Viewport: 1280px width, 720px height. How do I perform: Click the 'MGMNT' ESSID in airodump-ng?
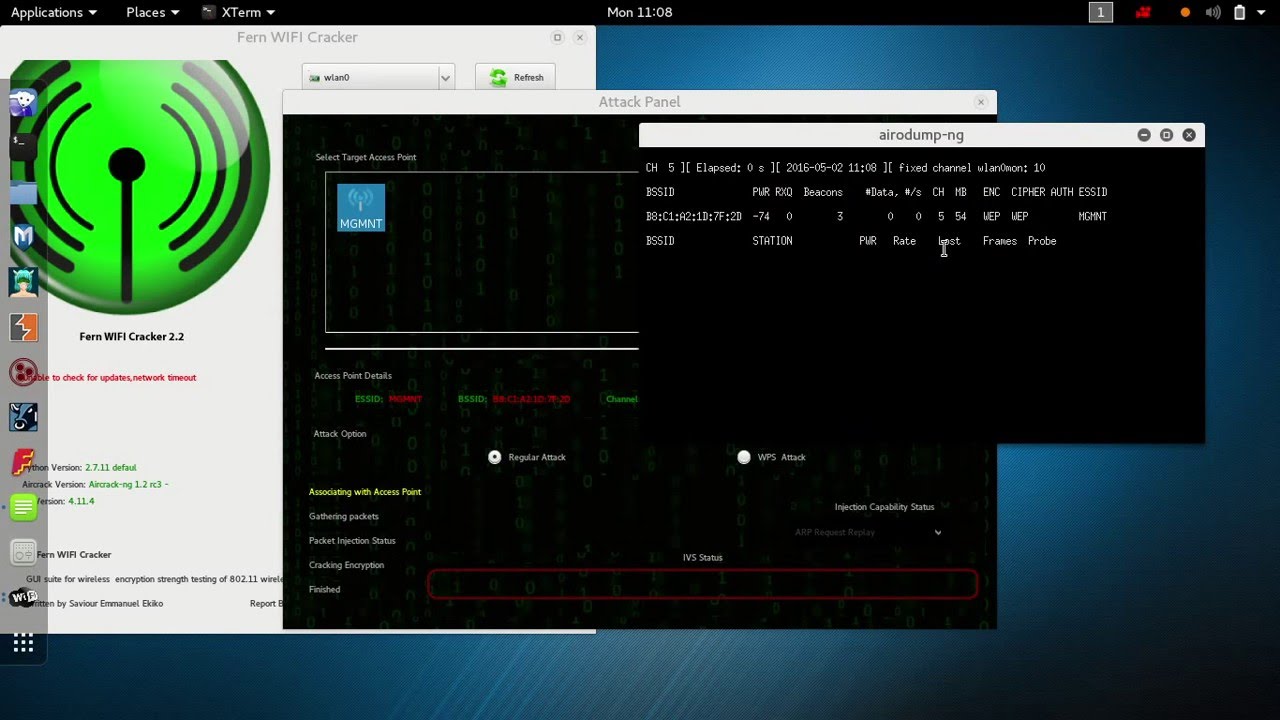click(x=1093, y=216)
